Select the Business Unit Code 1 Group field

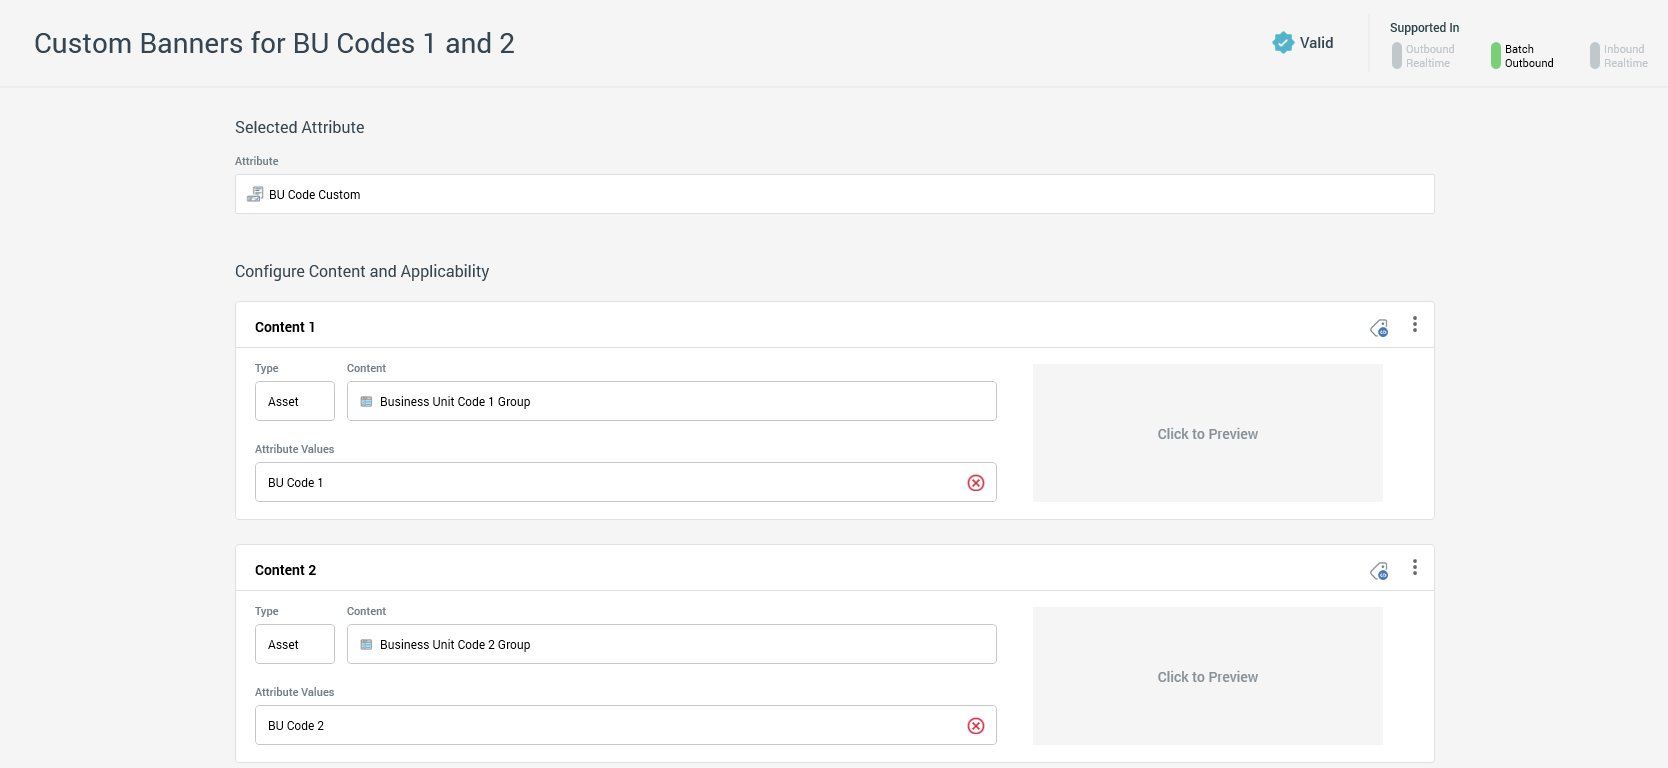[x=671, y=401]
